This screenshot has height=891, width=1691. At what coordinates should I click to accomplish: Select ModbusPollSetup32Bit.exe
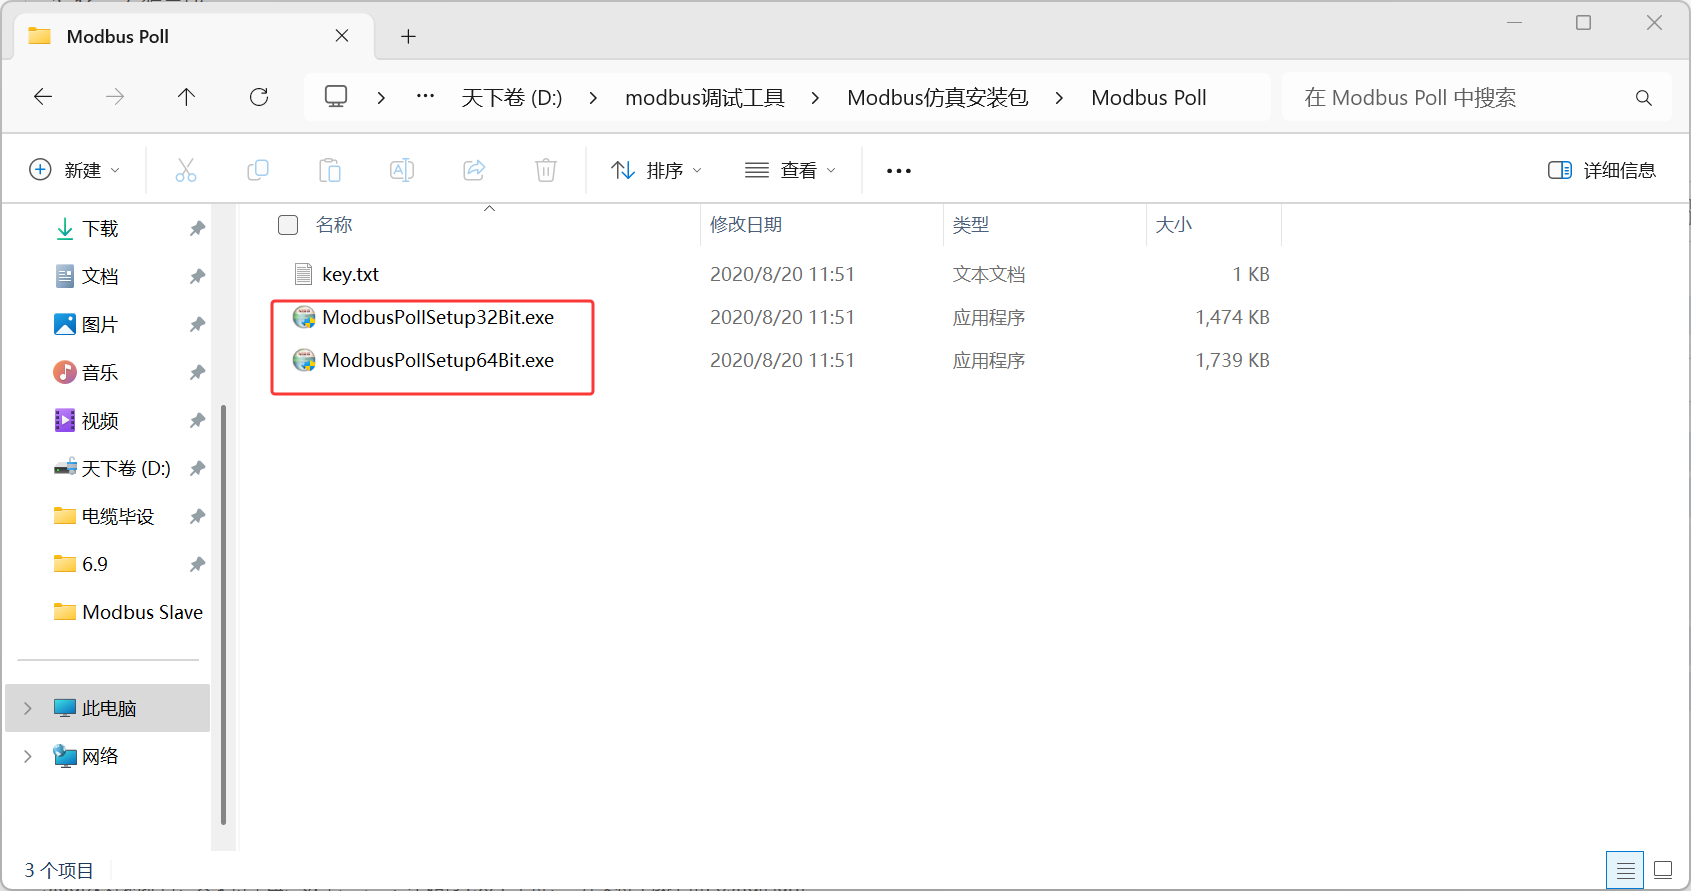[x=438, y=317]
